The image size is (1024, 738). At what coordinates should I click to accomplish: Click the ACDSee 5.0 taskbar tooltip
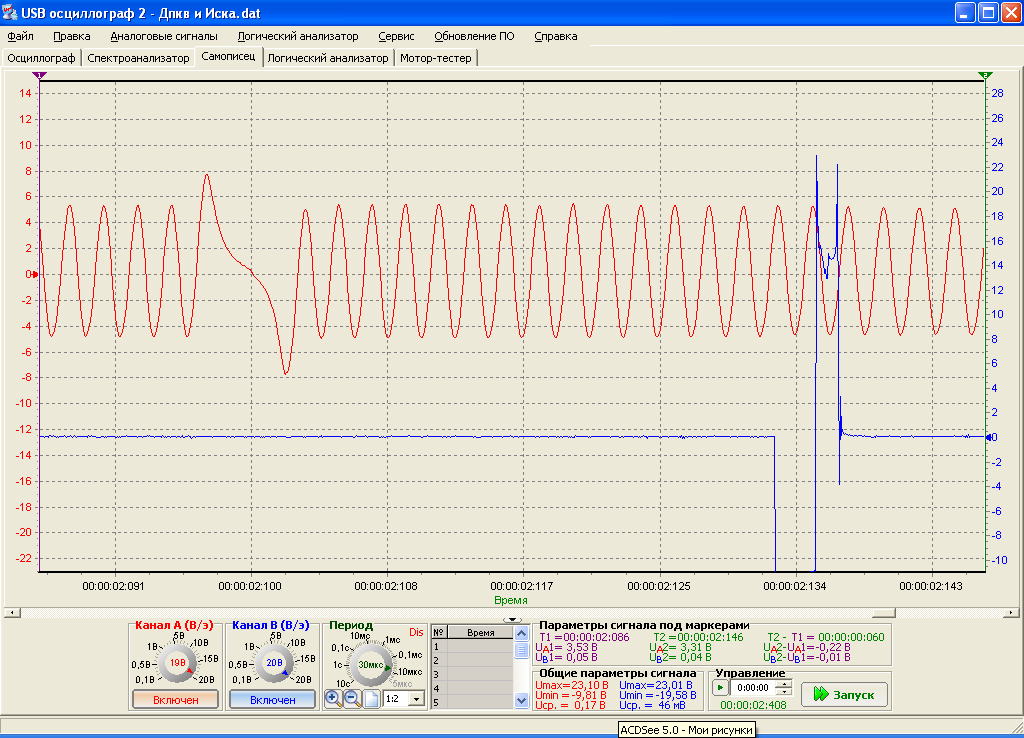686,730
